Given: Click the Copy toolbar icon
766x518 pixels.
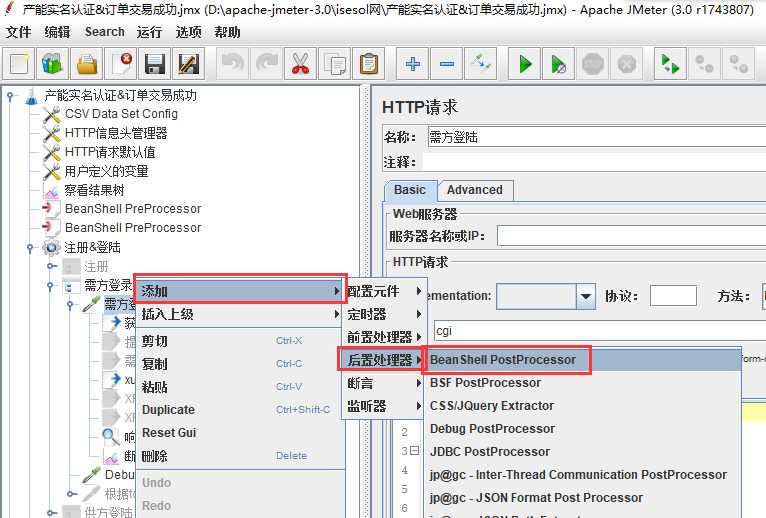Looking at the screenshot, I should [334, 64].
